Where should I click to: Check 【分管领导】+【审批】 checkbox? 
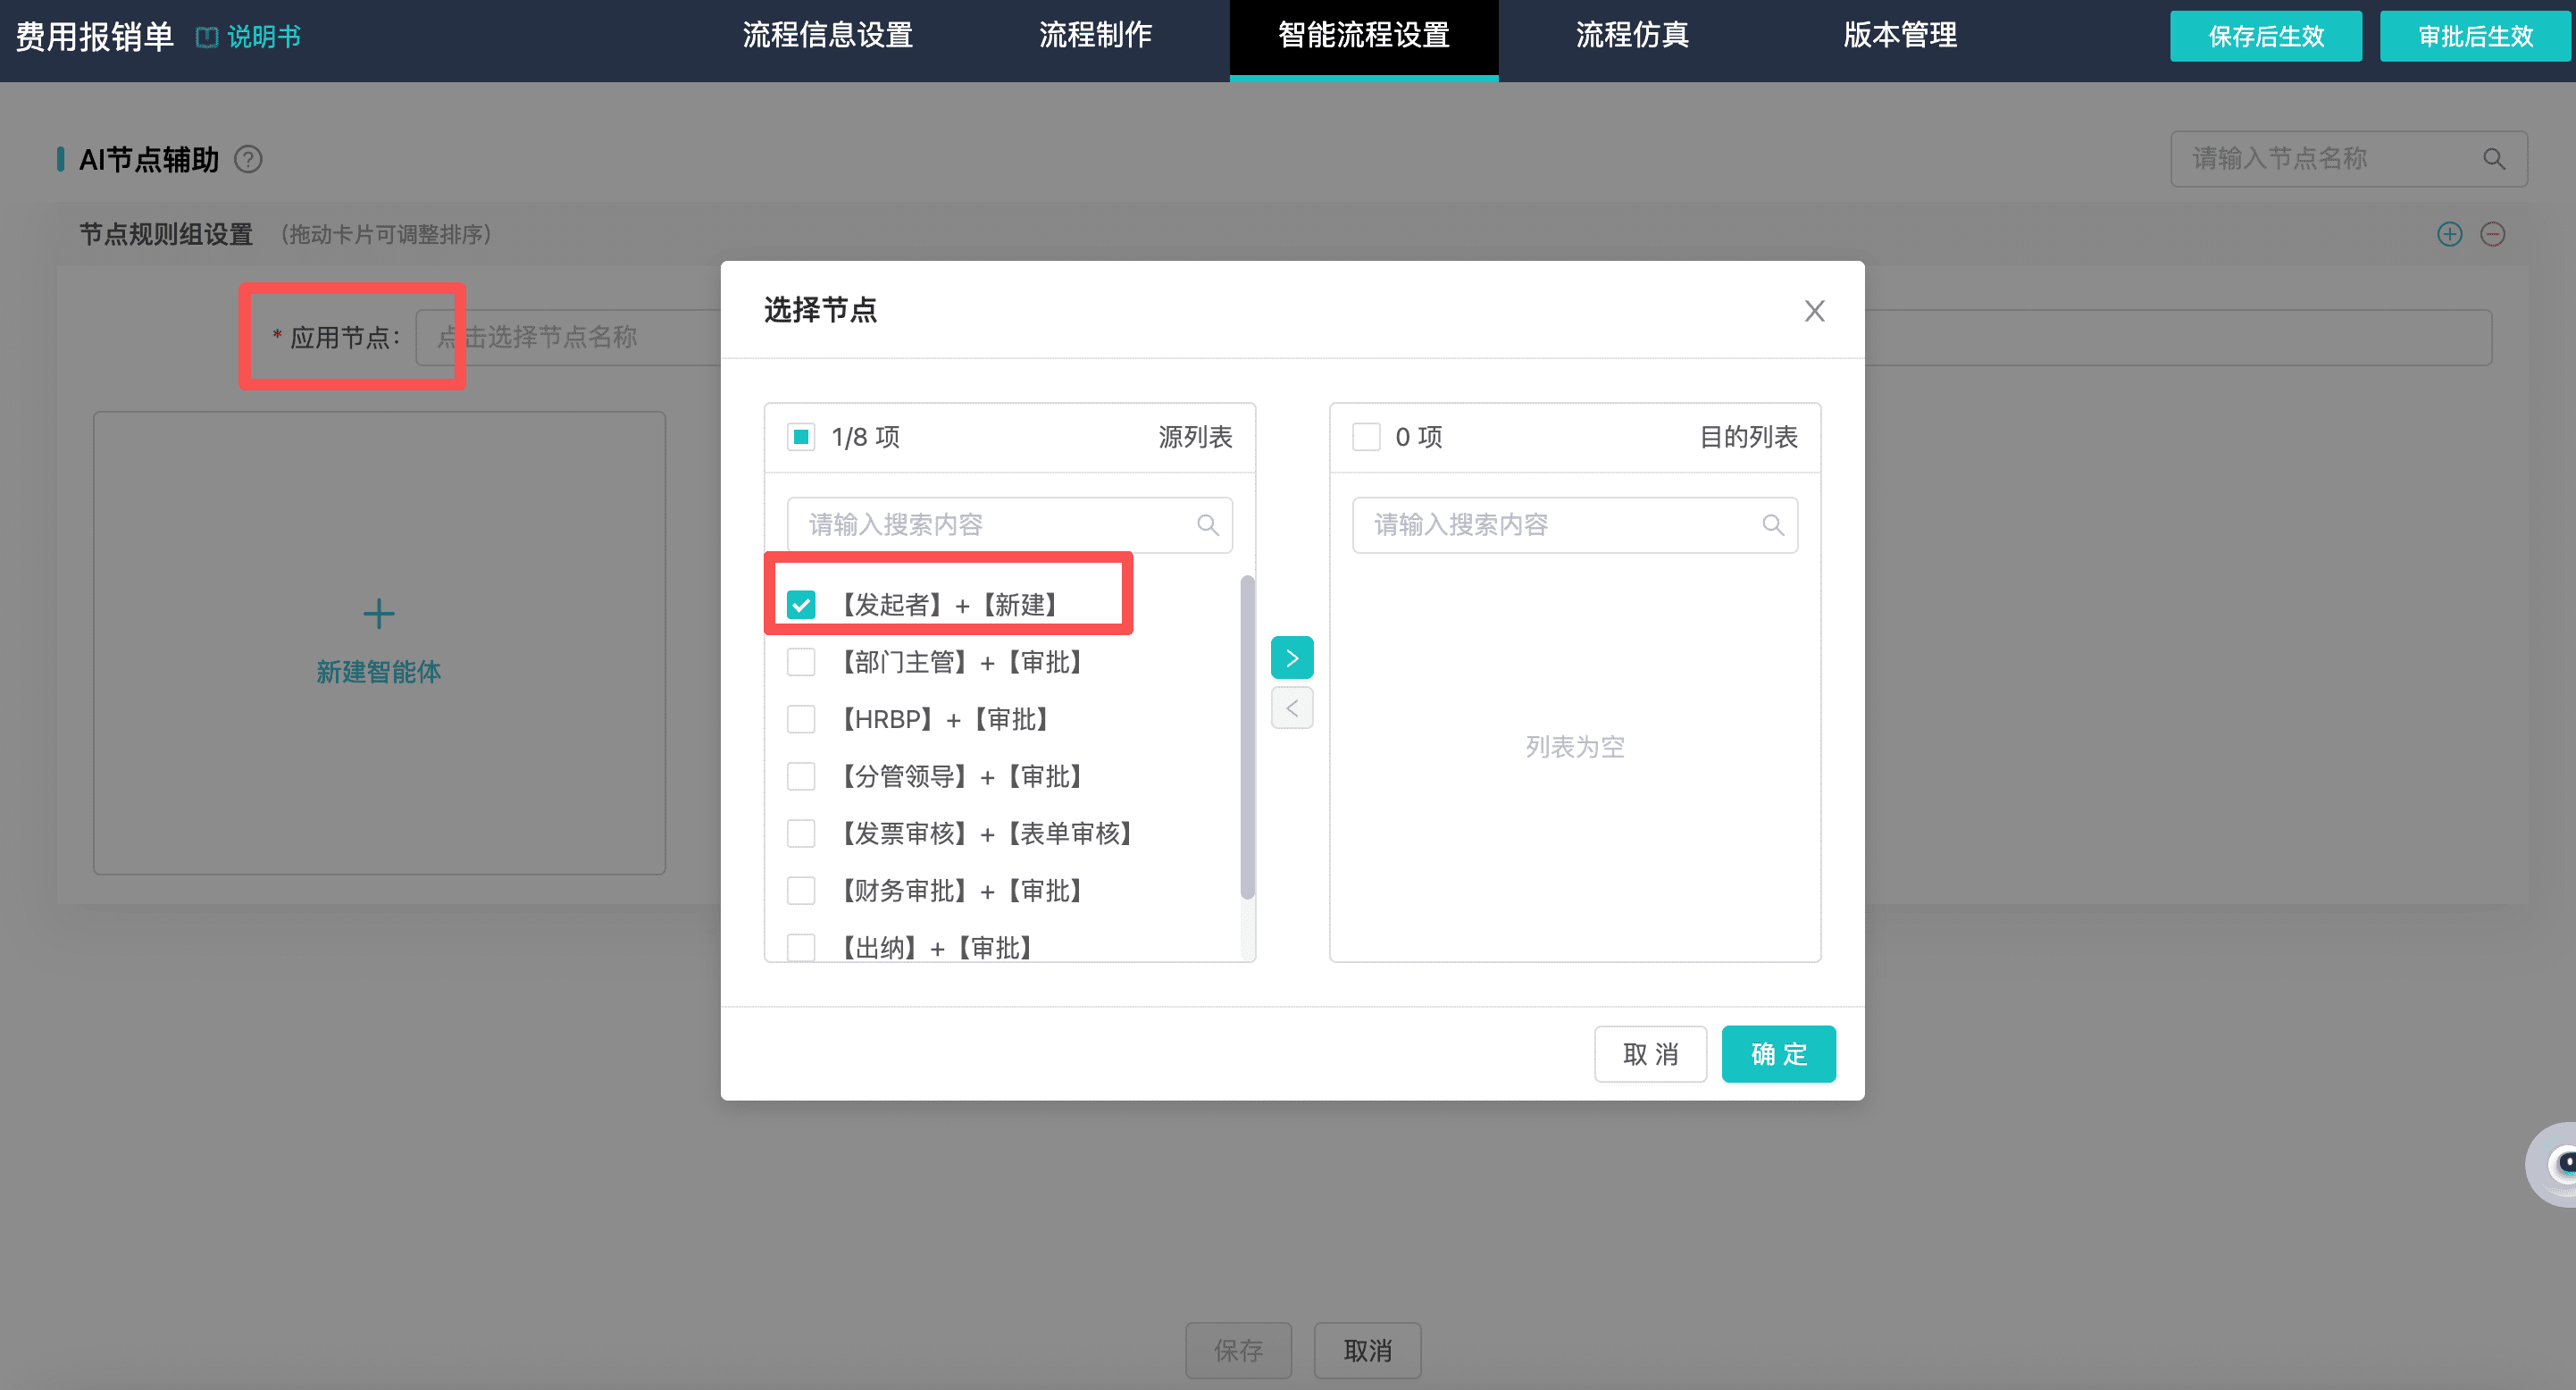[x=800, y=776]
